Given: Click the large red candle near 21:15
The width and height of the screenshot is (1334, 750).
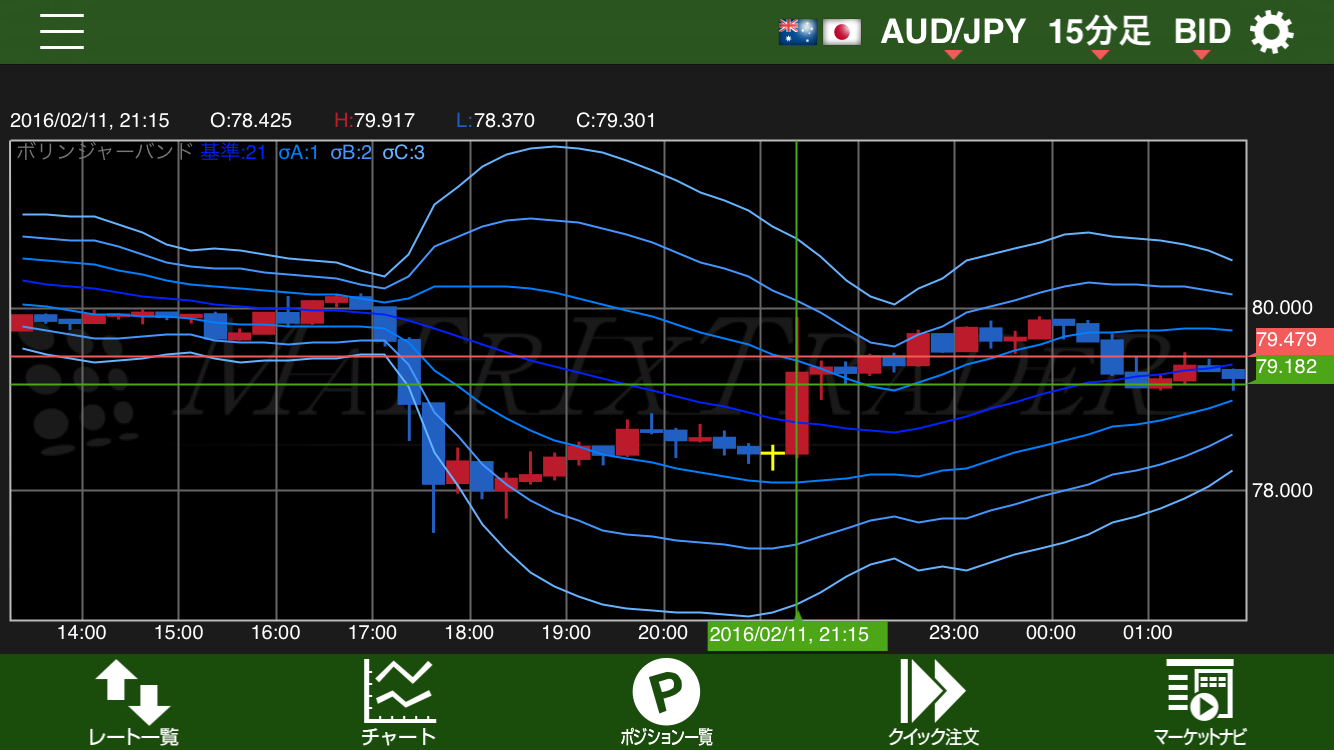Looking at the screenshot, I should [797, 412].
